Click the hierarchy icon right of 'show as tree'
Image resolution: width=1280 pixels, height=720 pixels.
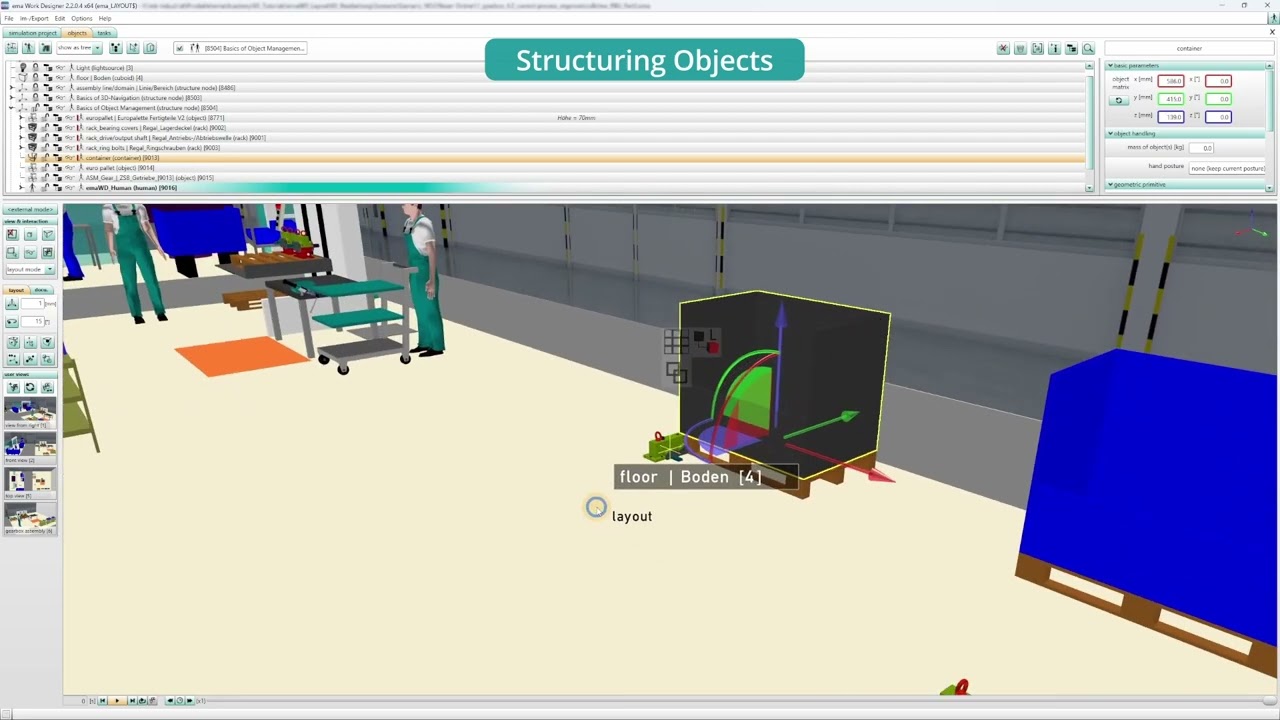(116, 48)
